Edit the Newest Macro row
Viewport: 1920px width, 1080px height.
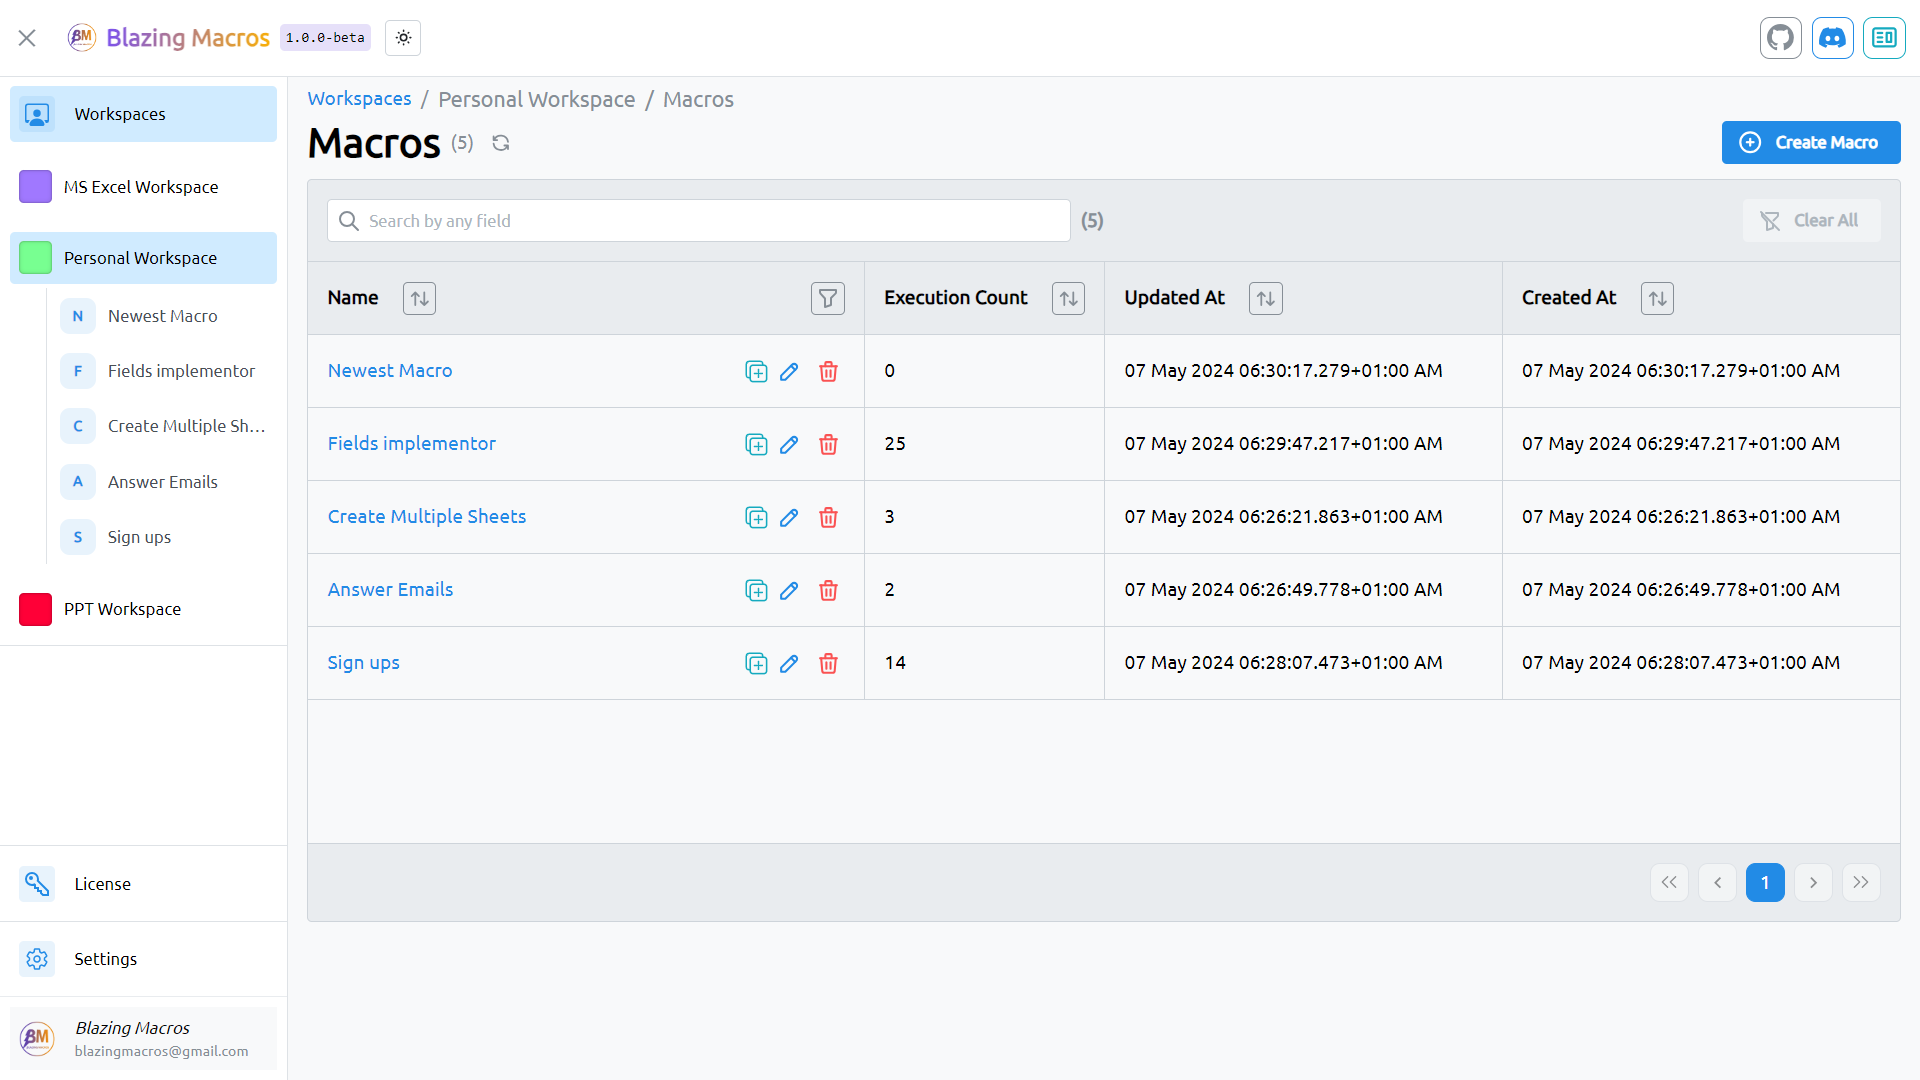(789, 371)
